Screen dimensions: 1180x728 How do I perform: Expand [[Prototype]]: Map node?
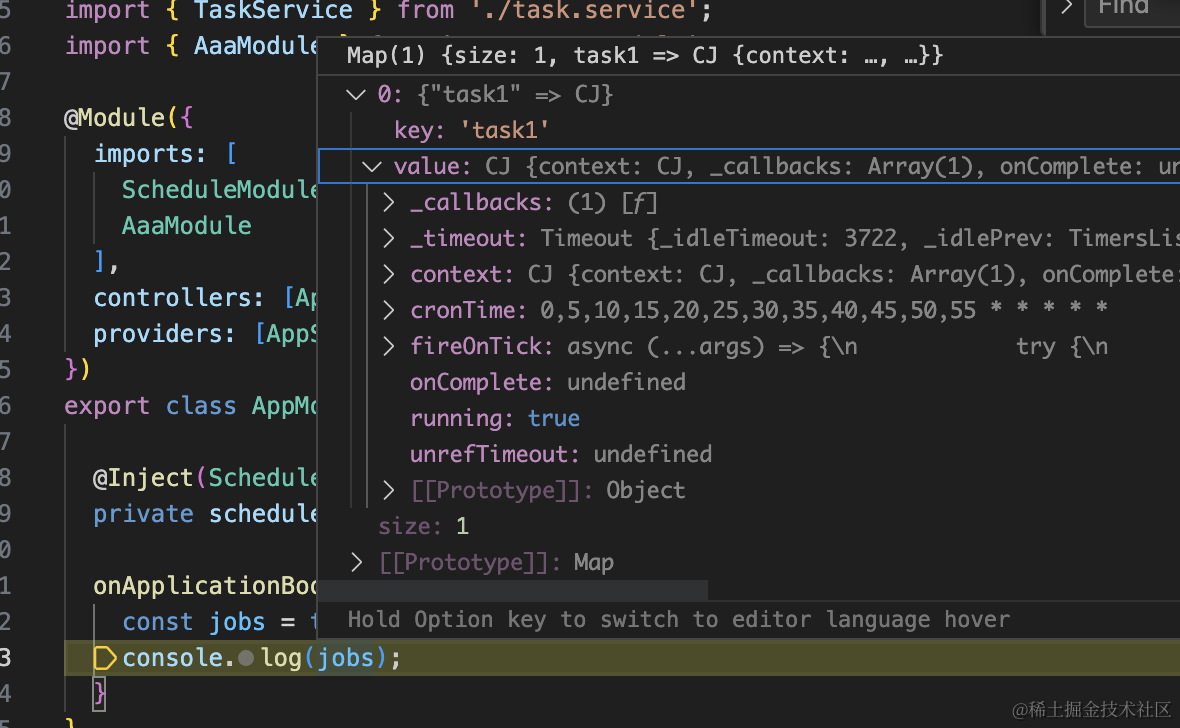pyautogui.click(x=357, y=563)
